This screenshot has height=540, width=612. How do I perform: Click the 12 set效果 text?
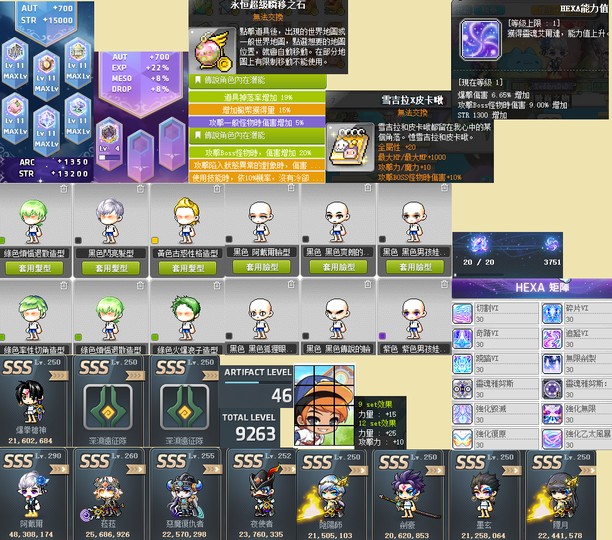(377, 423)
